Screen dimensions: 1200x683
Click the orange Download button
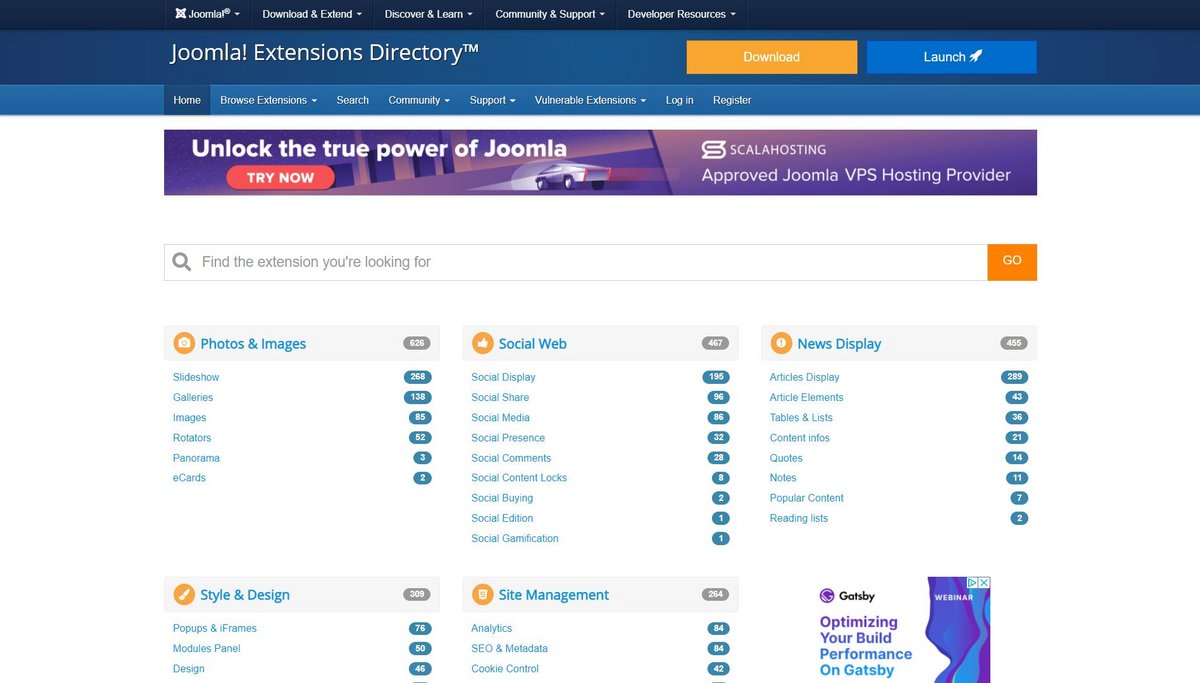pyautogui.click(x=771, y=57)
